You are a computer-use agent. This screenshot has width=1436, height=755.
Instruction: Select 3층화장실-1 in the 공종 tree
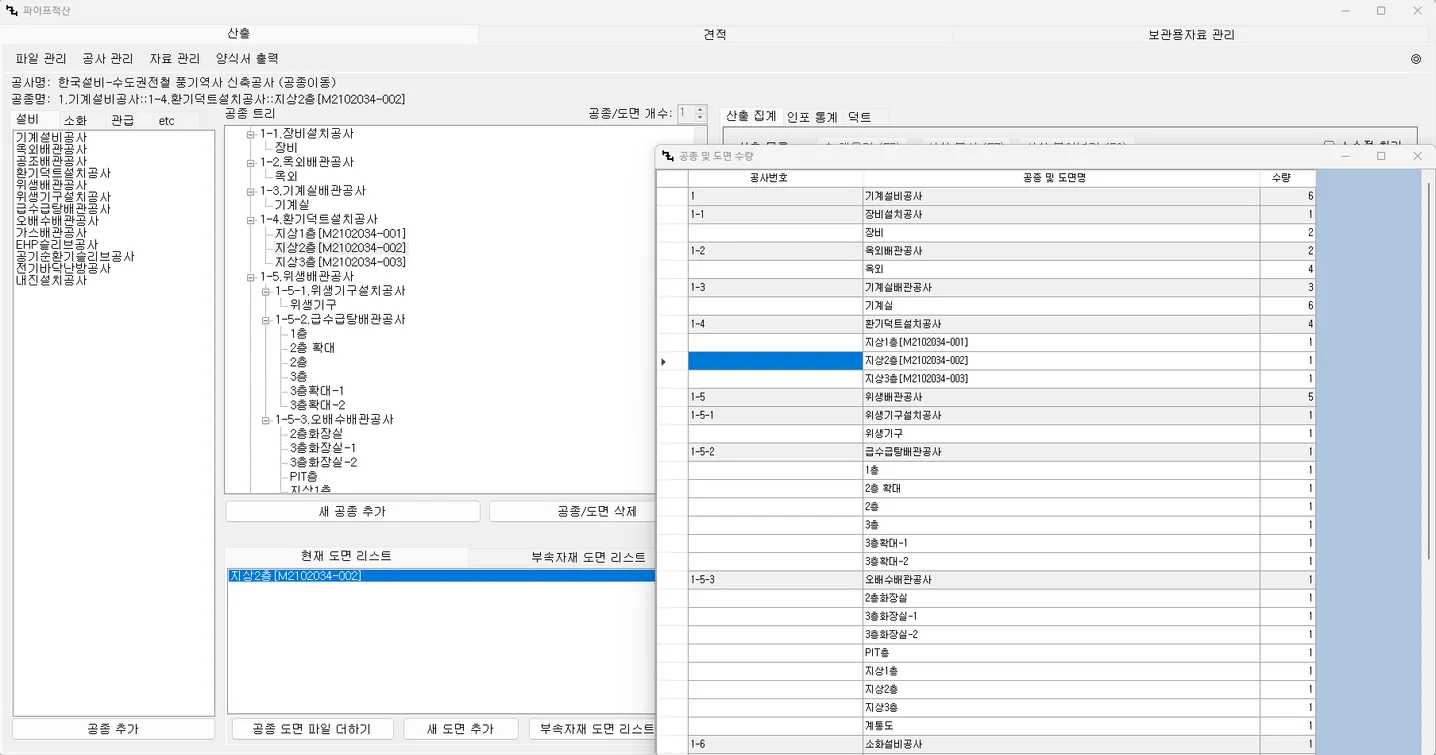(323, 448)
